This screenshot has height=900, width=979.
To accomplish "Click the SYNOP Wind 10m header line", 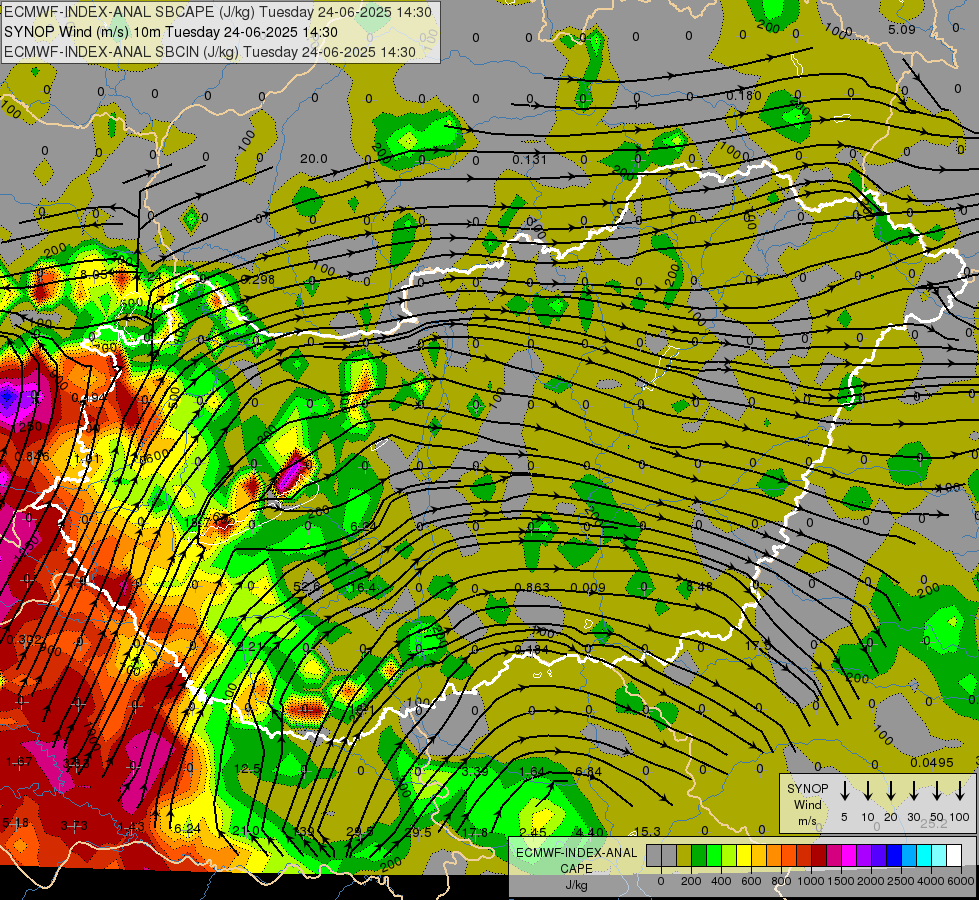I will point(170,32).
